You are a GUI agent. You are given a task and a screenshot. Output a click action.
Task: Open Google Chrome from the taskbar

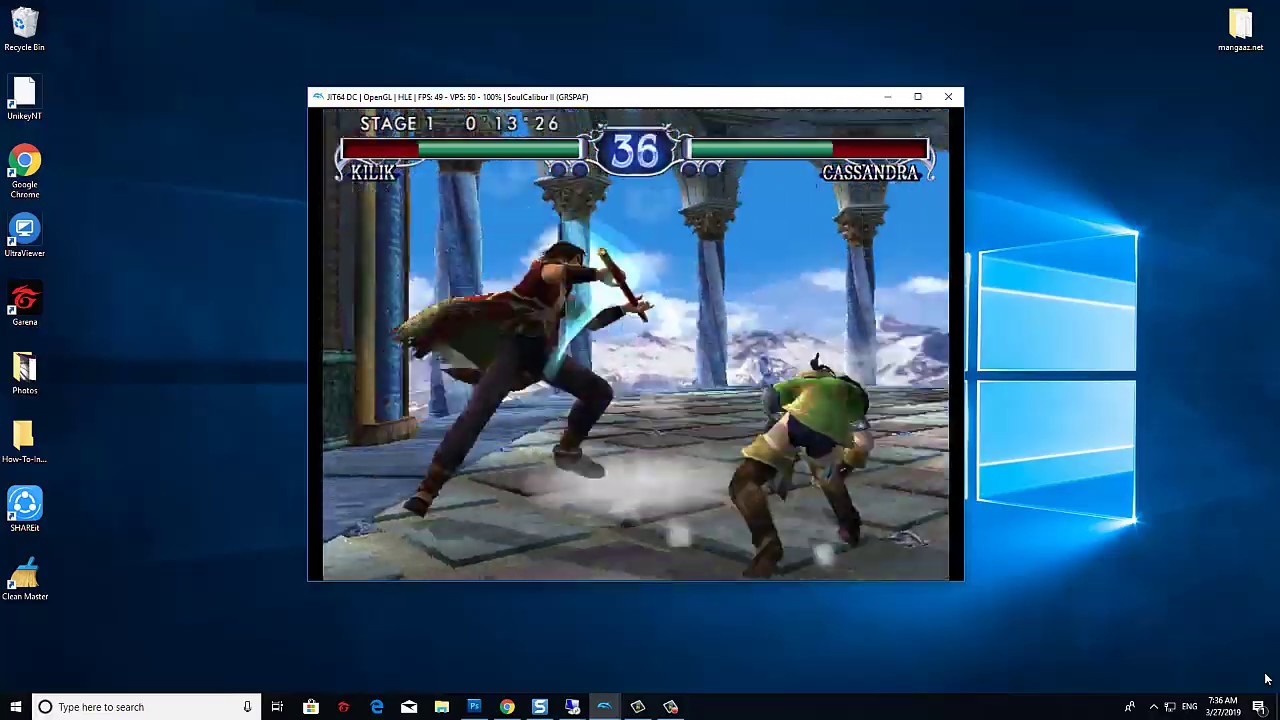(x=507, y=707)
